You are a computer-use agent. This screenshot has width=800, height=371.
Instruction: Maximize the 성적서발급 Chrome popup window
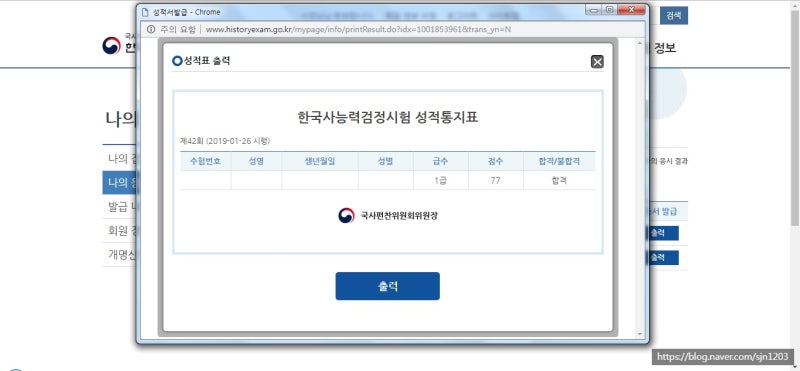pyautogui.click(x=609, y=10)
